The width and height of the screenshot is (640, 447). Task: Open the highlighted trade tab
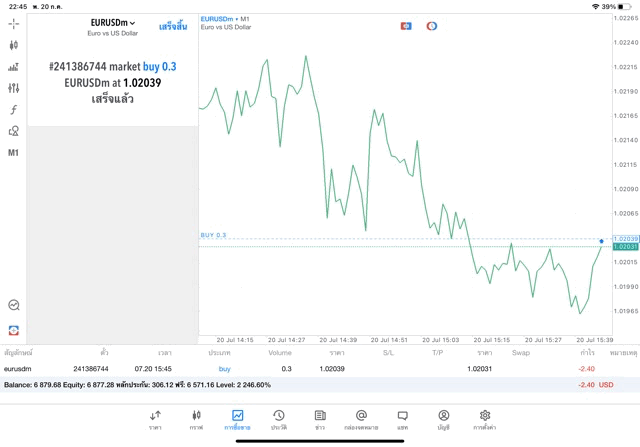click(237, 420)
